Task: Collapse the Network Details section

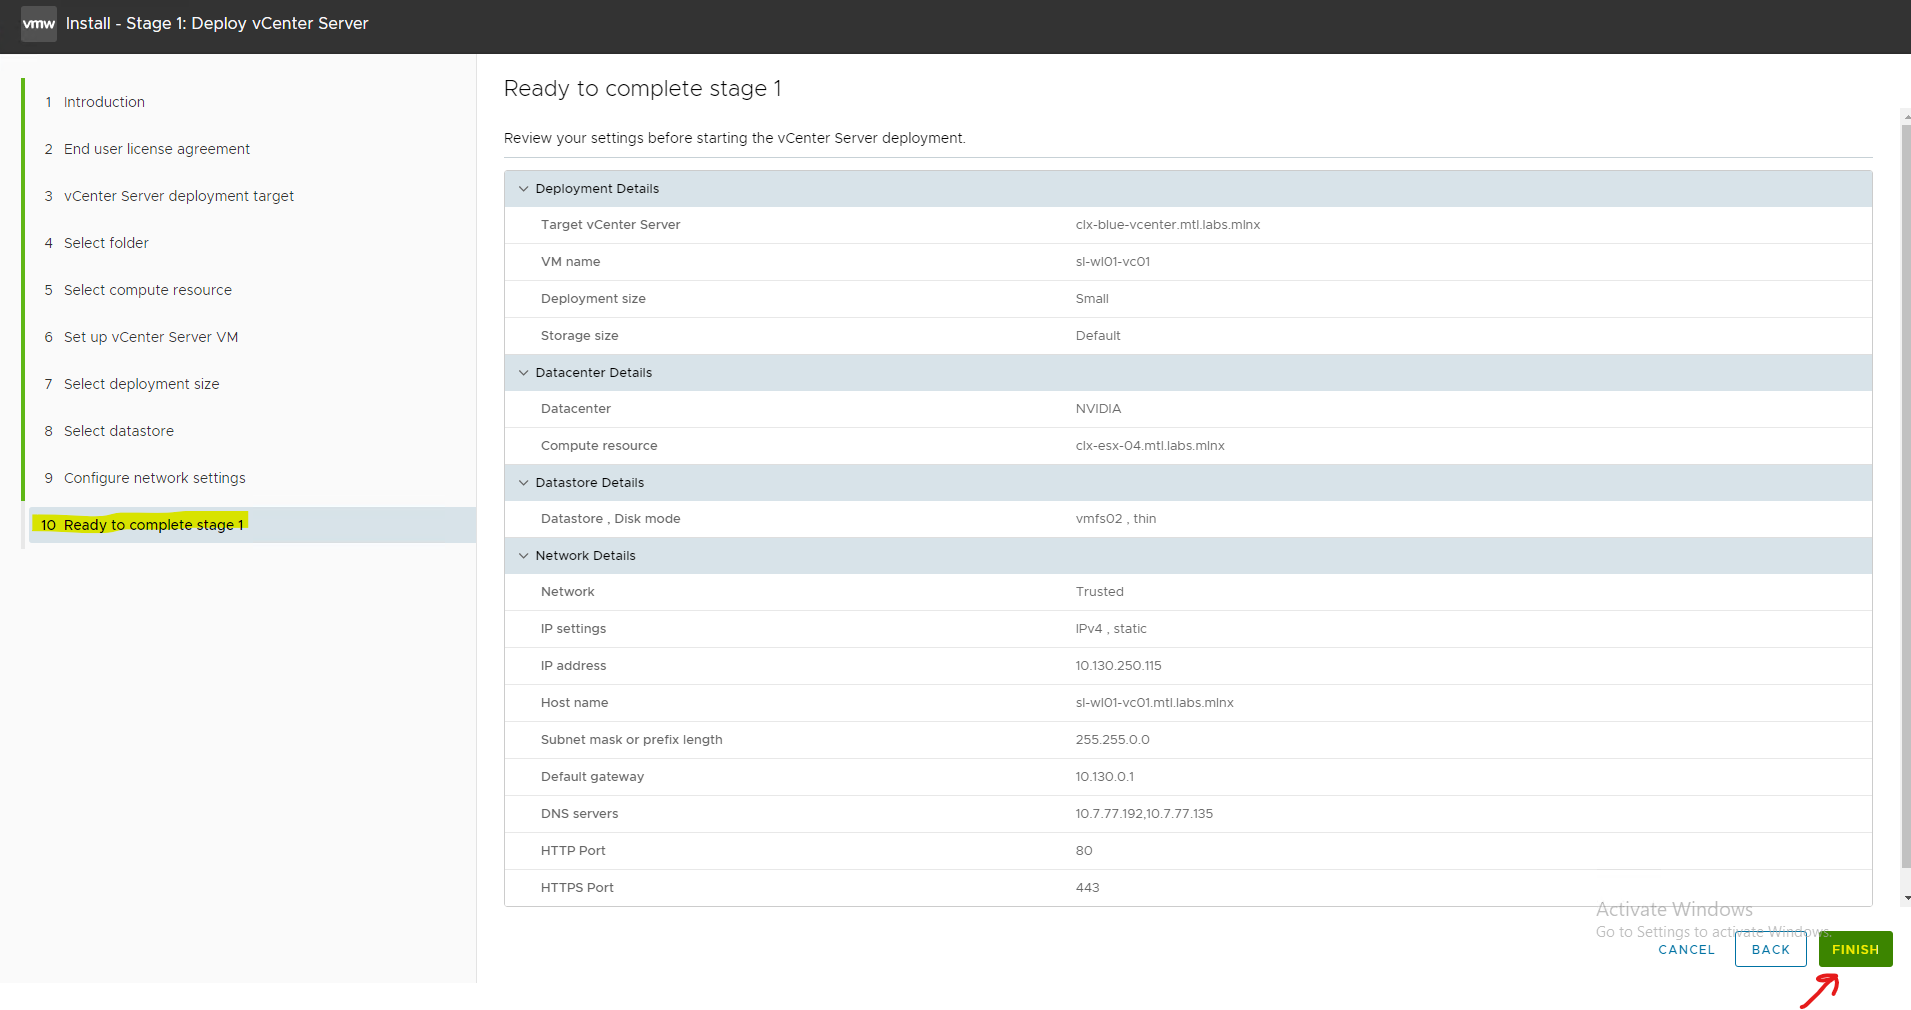Action: point(523,556)
